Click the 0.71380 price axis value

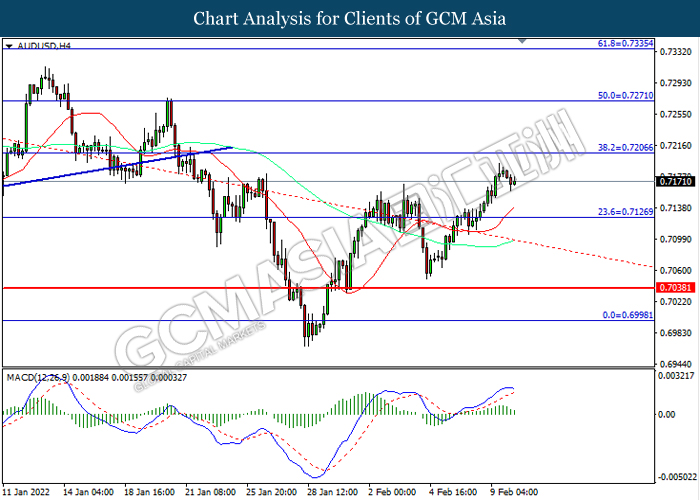point(675,208)
